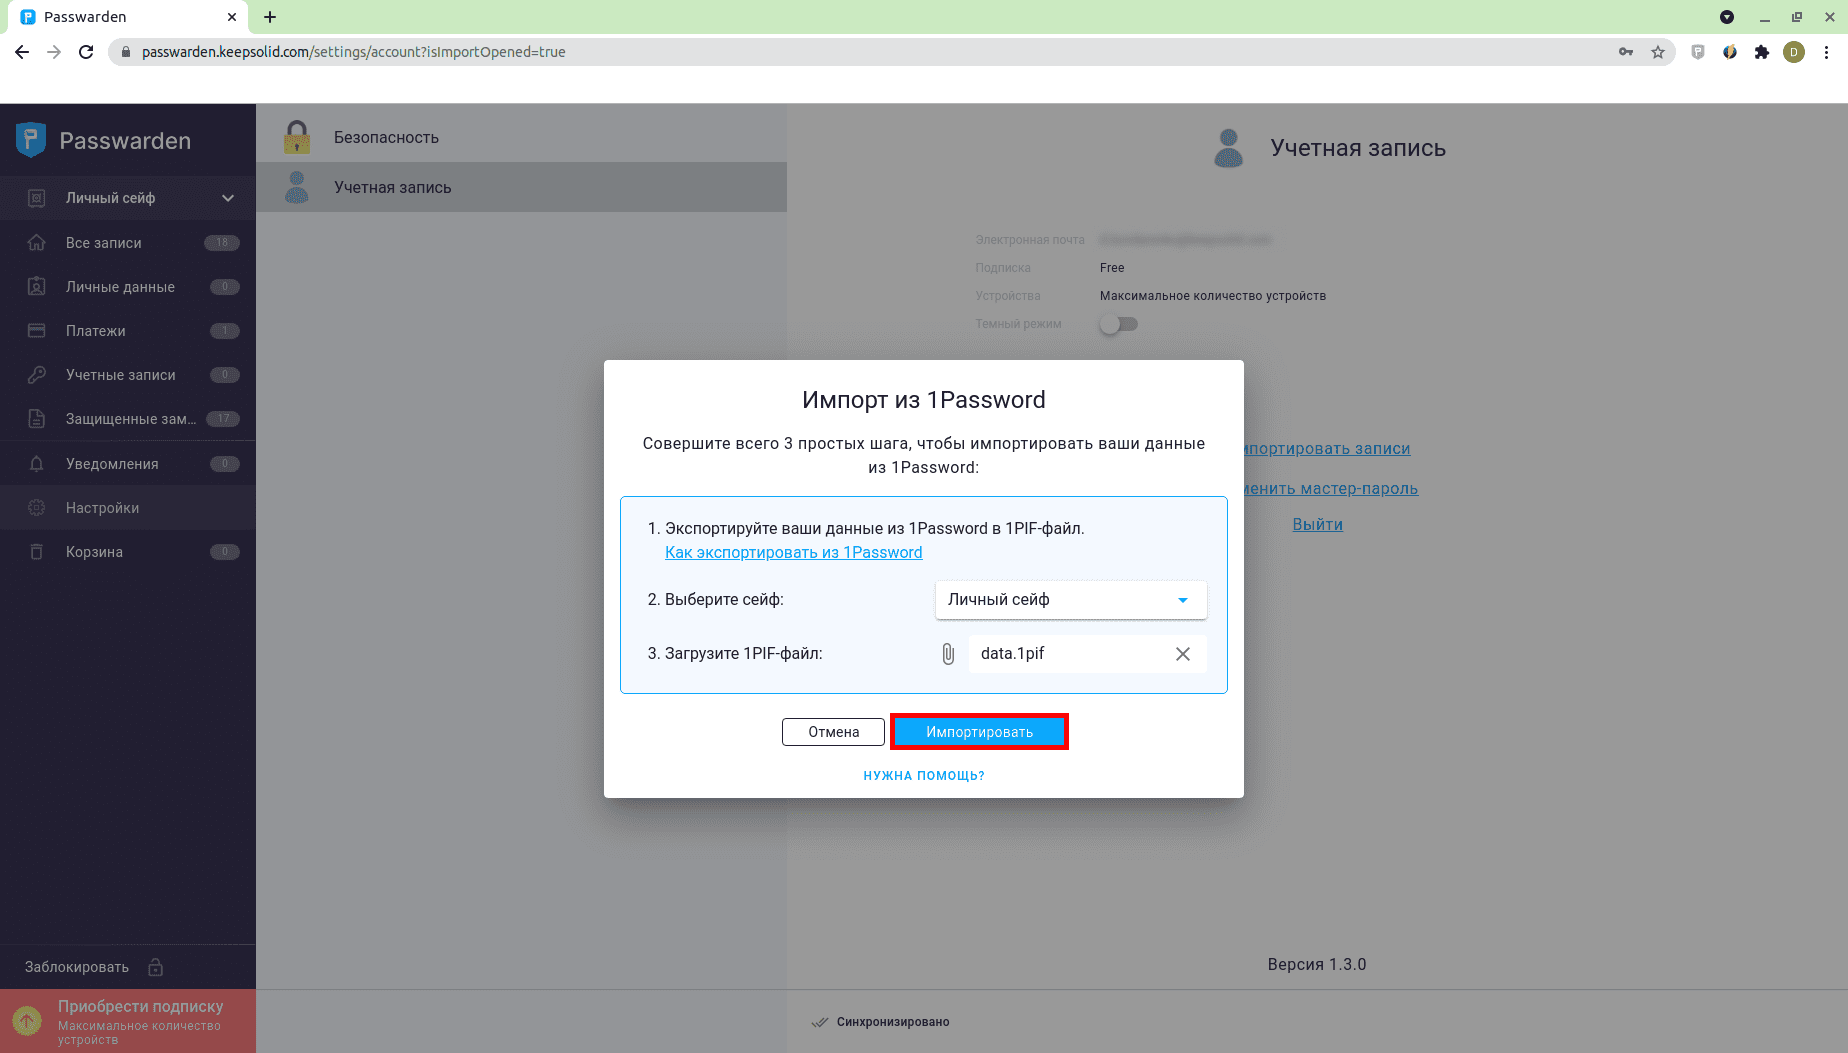The width and height of the screenshot is (1848, 1053).
Task: Toggle the dark mode switch
Action: click(1119, 324)
